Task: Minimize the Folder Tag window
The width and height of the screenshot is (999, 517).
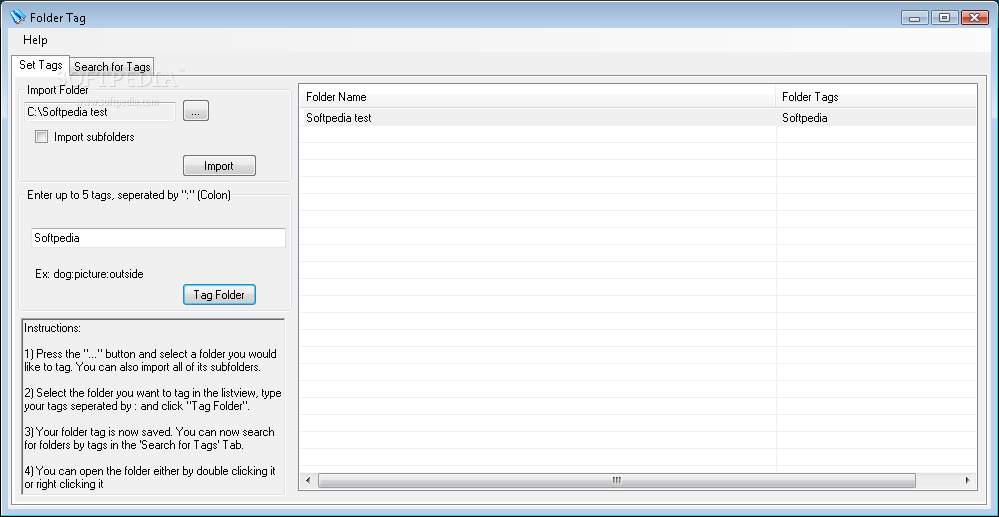Action: tap(914, 18)
